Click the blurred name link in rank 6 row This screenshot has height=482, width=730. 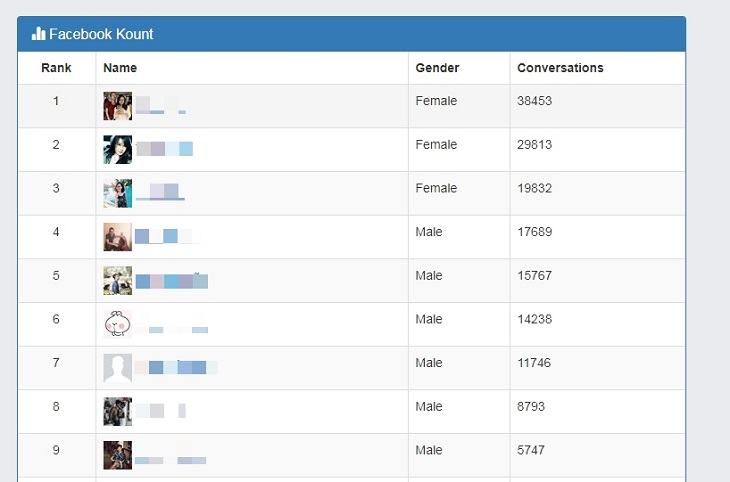point(172,330)
